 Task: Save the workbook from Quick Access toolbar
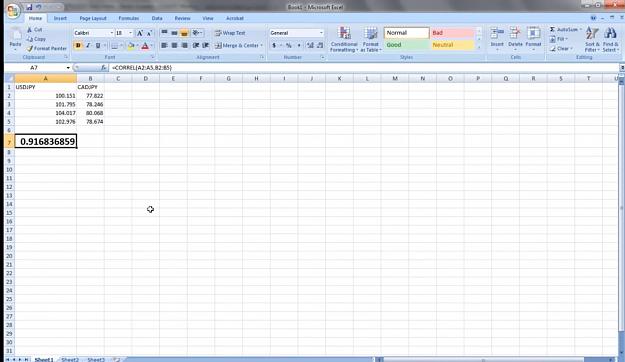(x=29, y=7)
